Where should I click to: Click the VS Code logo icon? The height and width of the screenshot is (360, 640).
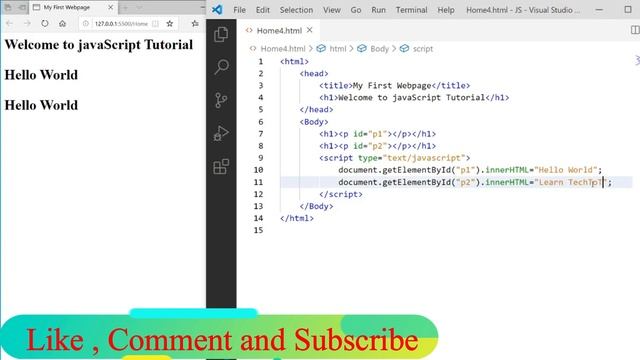click(x=217, y=9)
